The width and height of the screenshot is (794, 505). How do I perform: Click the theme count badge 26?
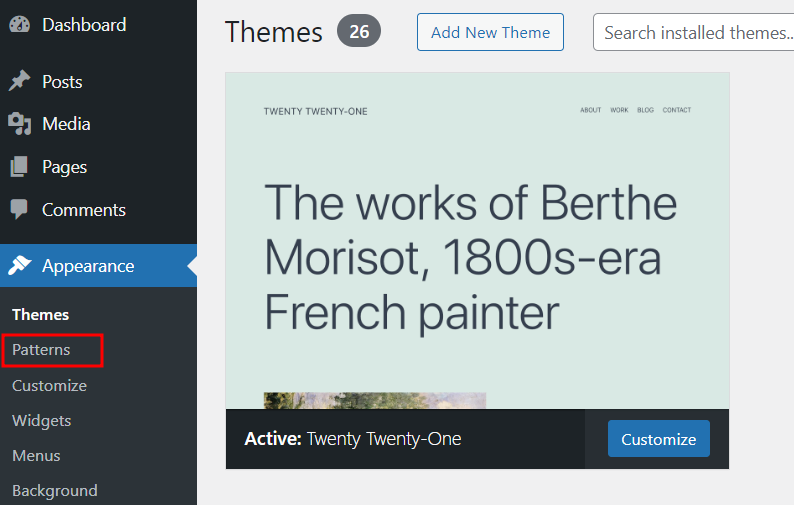(x=359, y=32)
